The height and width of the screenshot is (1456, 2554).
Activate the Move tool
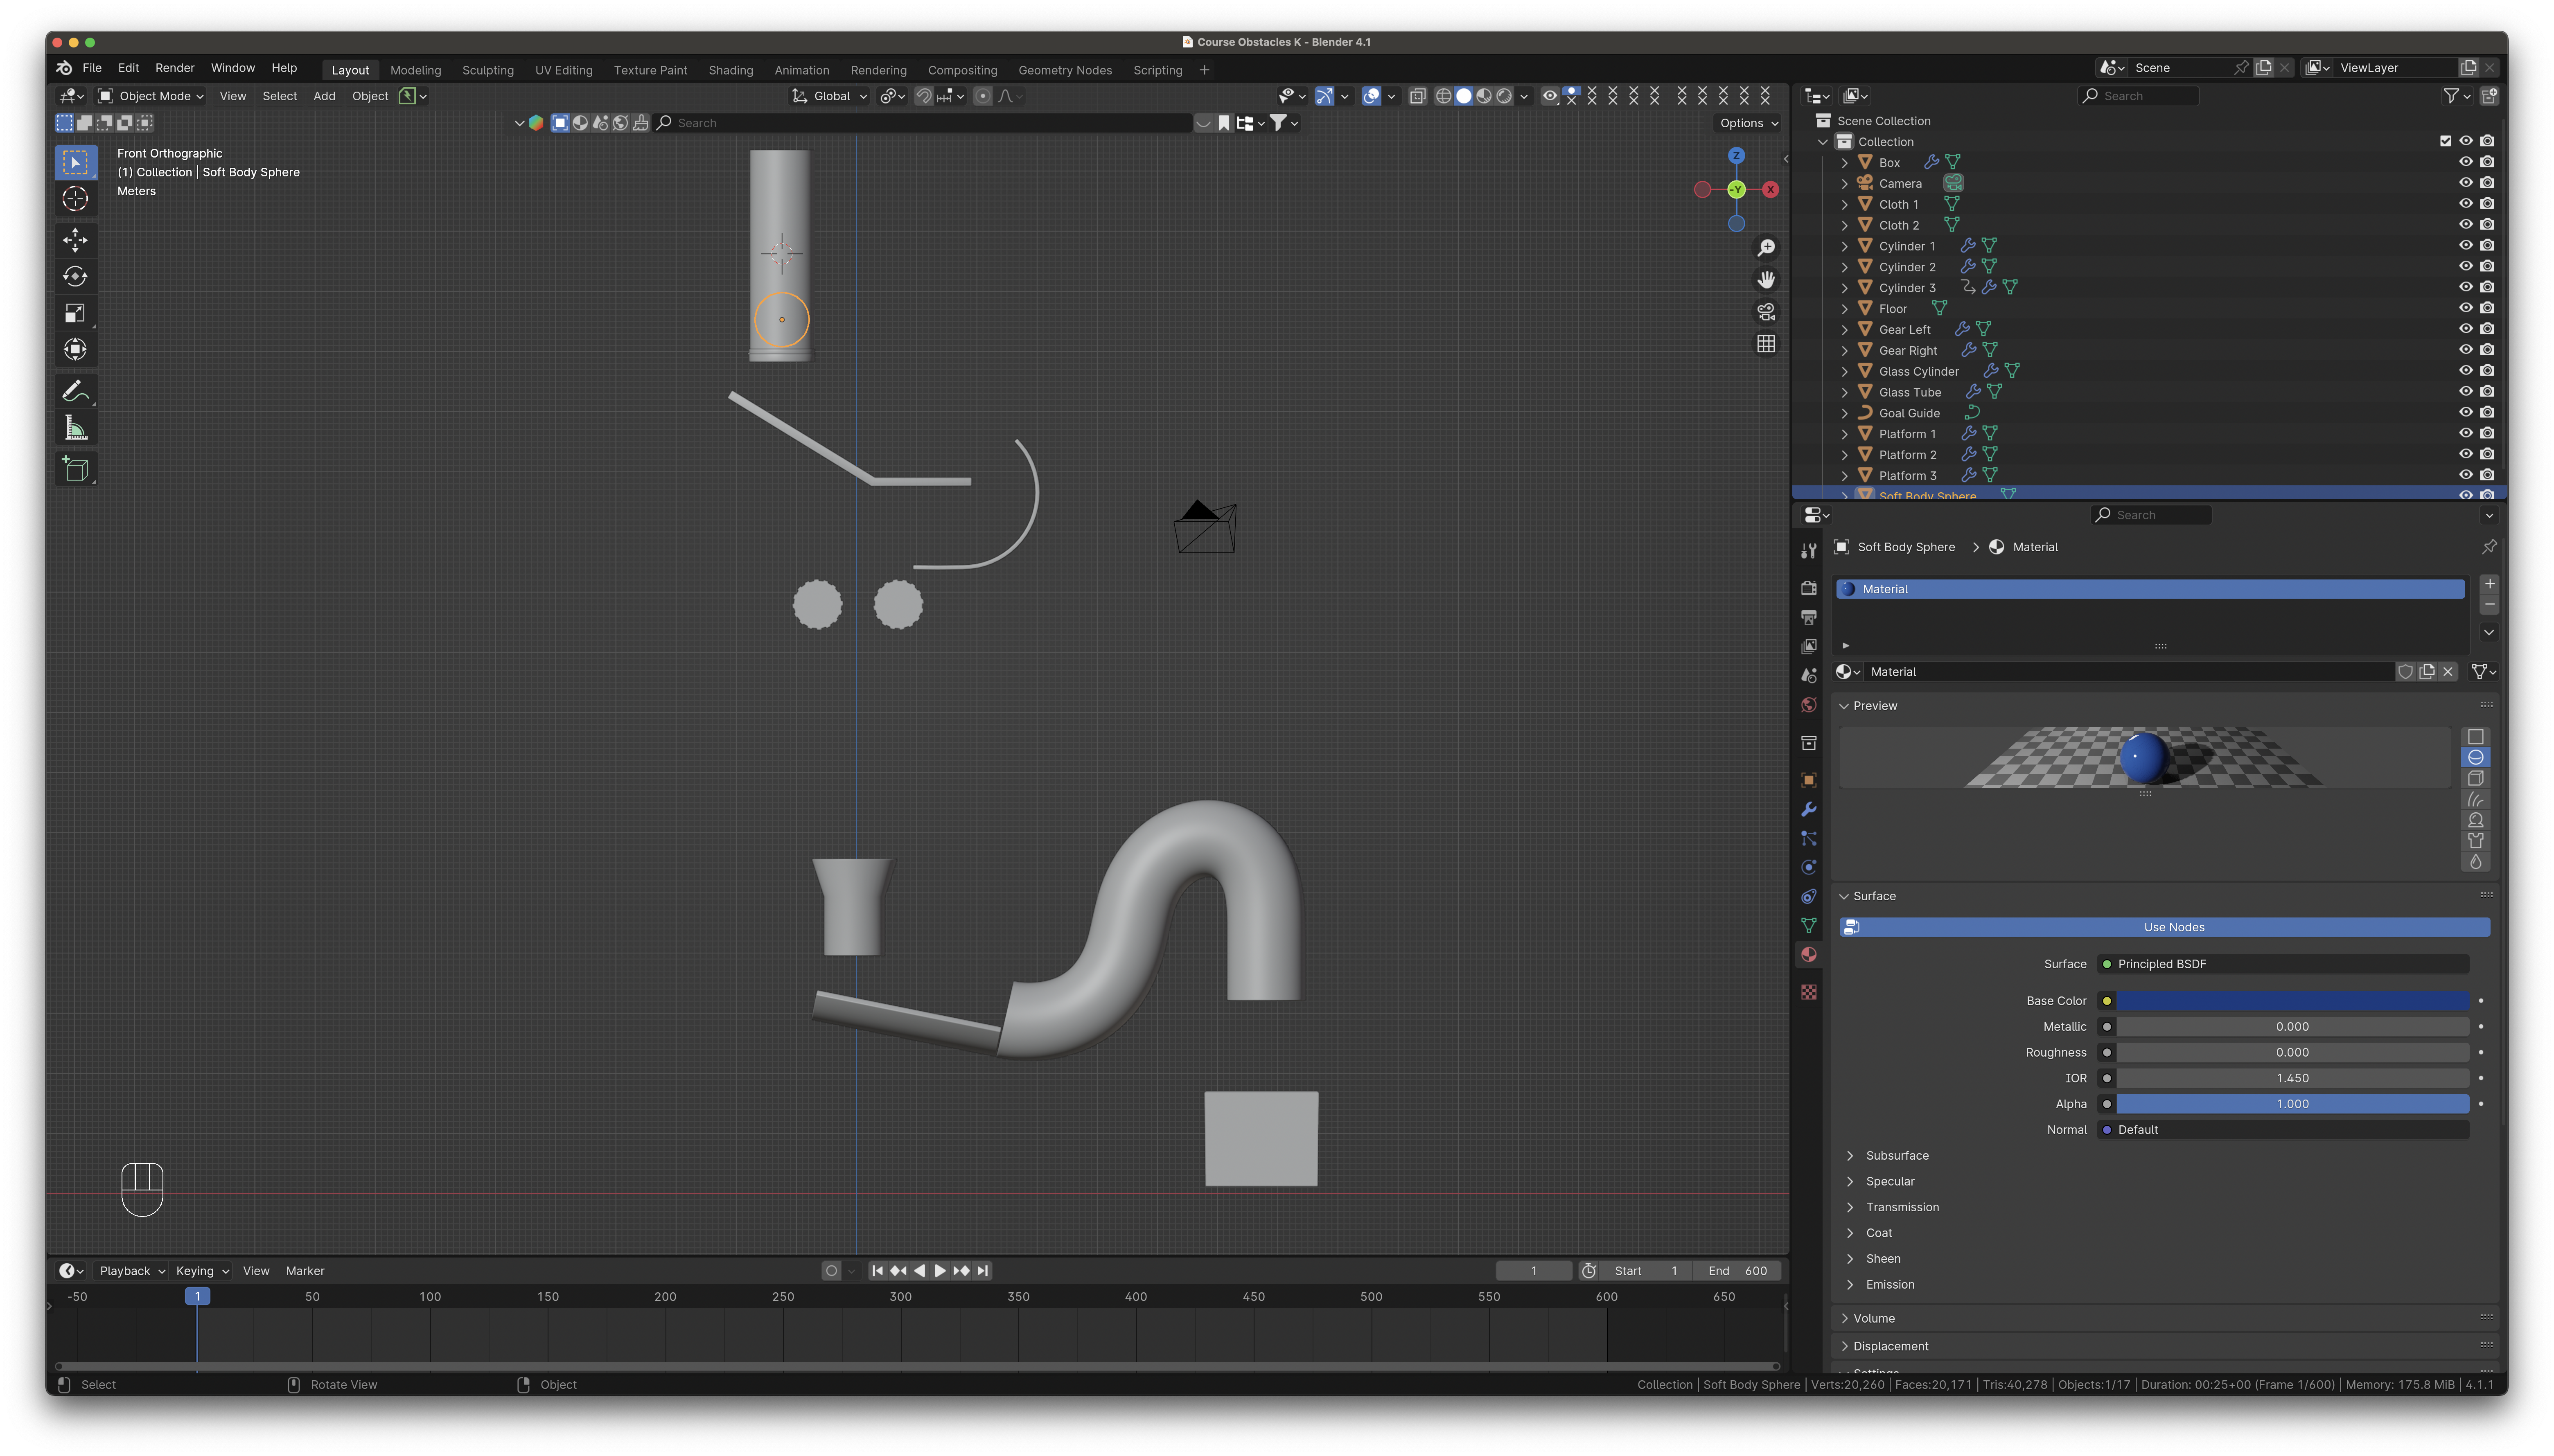(x=75, y=240)
